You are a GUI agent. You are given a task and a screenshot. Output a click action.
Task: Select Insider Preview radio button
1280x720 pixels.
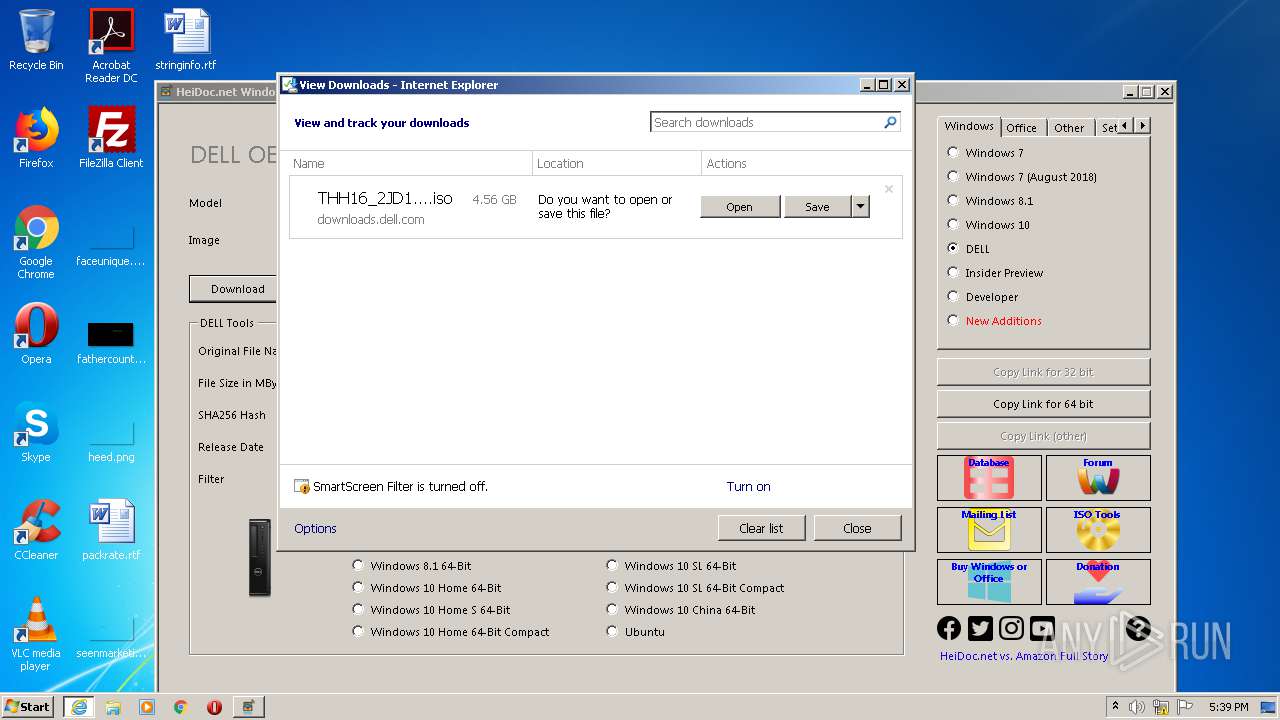[x=953, y=272]
